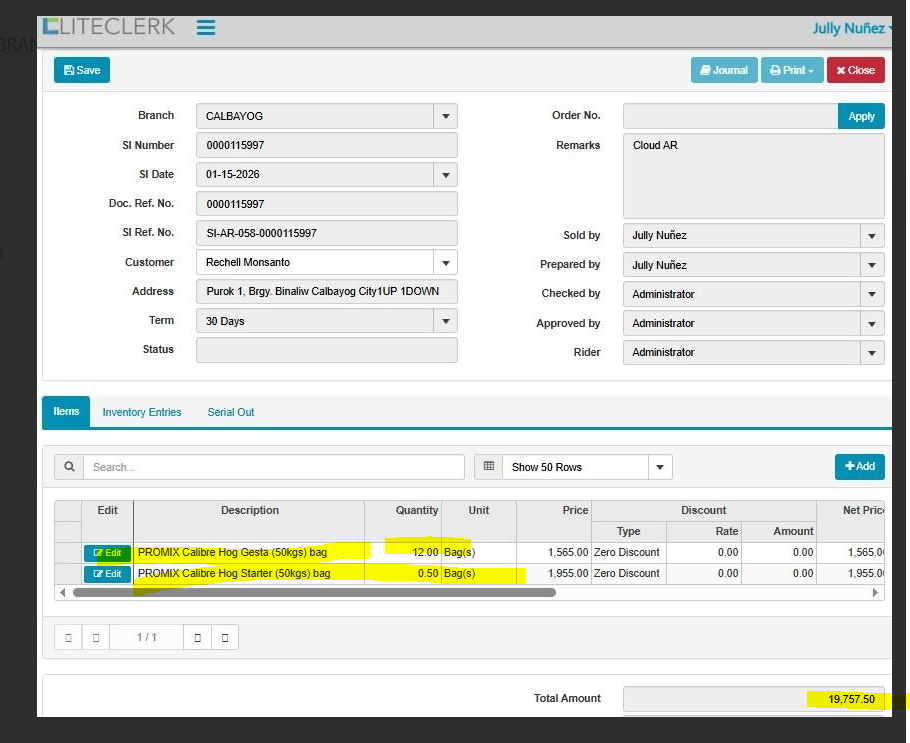Open the Term dropdown arrow

[x=445, y=321]
